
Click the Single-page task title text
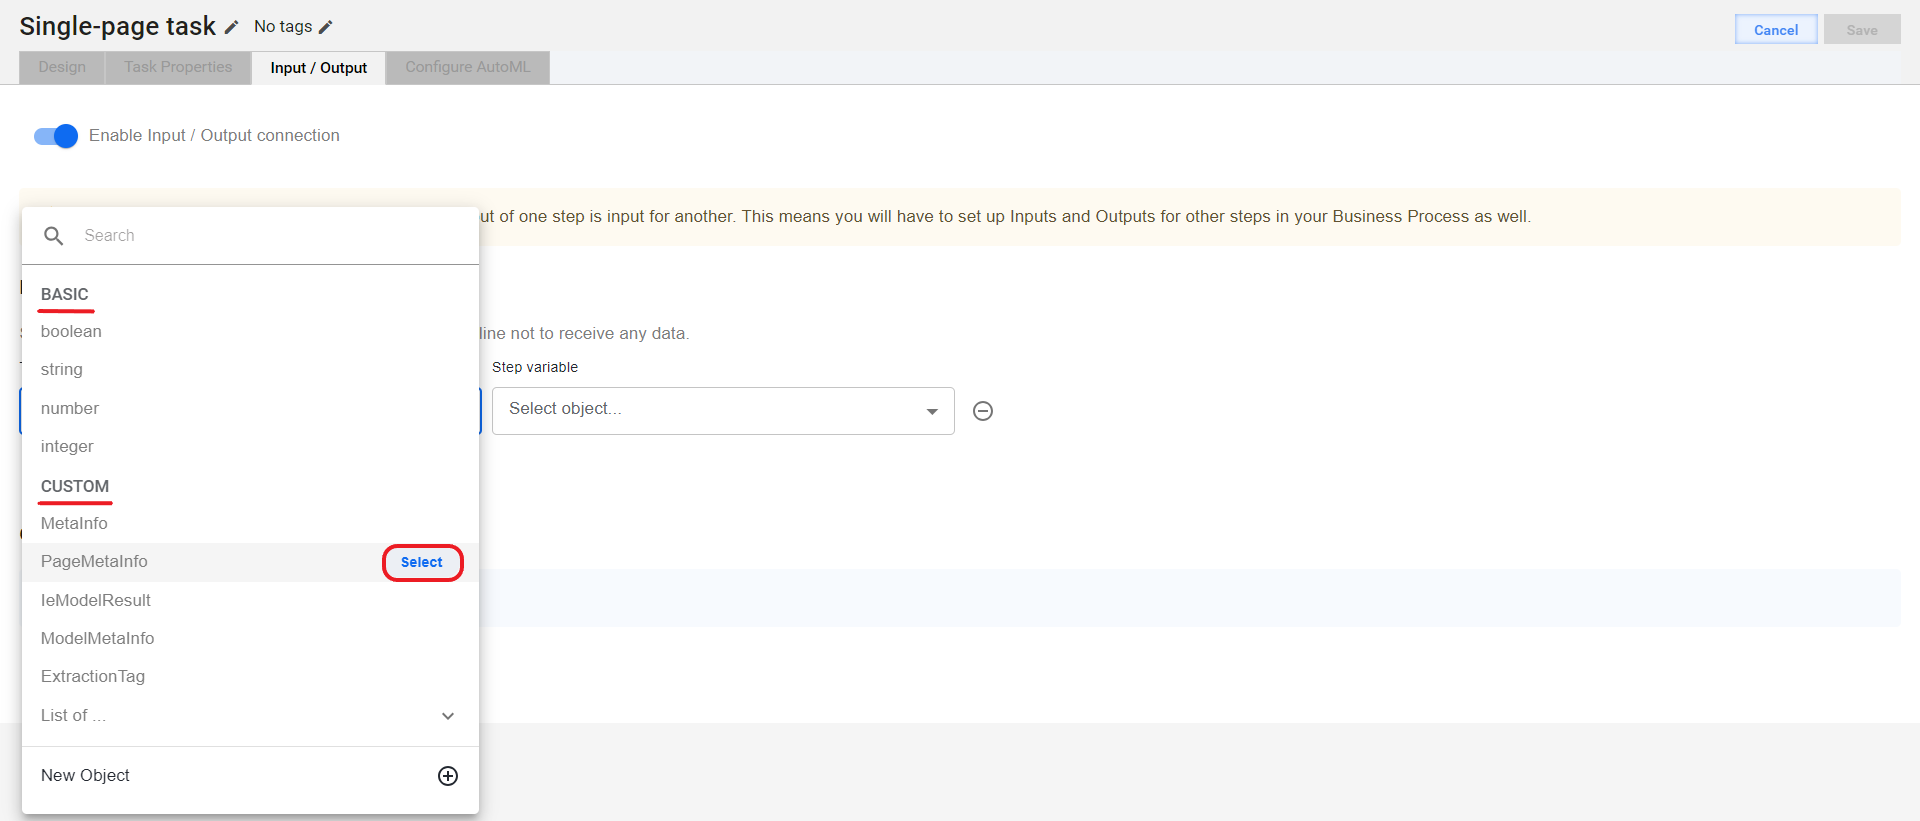pos(117,26)
